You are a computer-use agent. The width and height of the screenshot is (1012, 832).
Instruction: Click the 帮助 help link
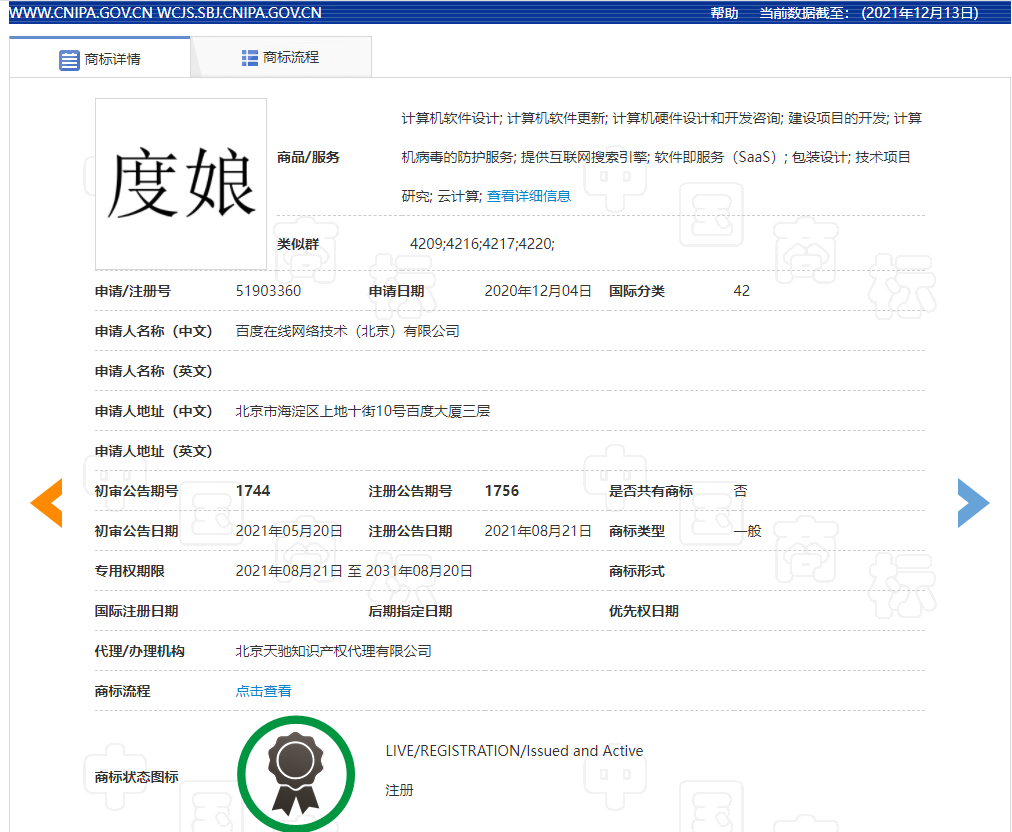[x=724, y=13]
